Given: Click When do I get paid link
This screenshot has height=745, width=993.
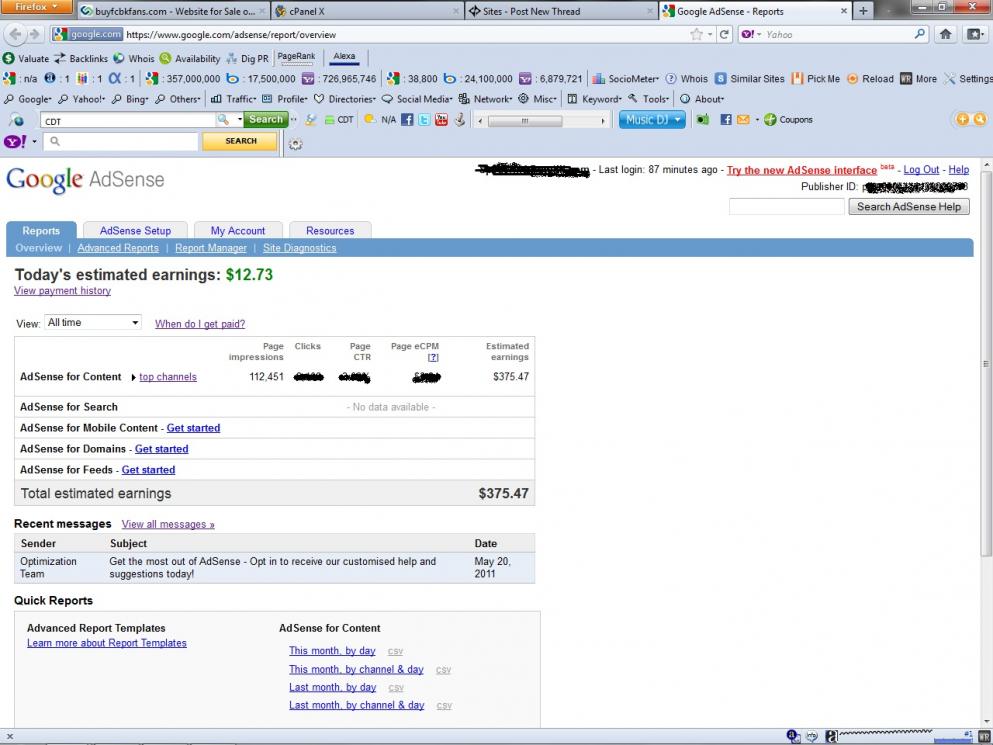Looking at the screenshot, I should (199, 324).
